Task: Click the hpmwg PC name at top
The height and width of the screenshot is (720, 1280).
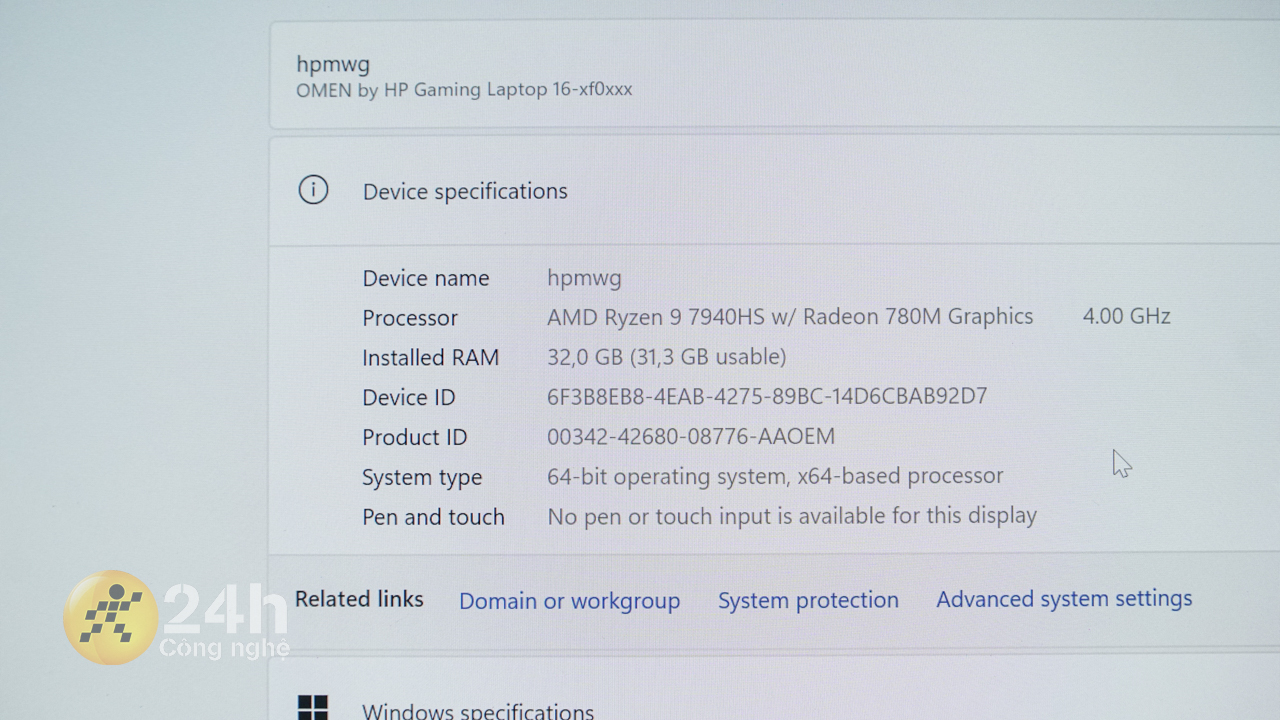Action: [x=333, y=65]
